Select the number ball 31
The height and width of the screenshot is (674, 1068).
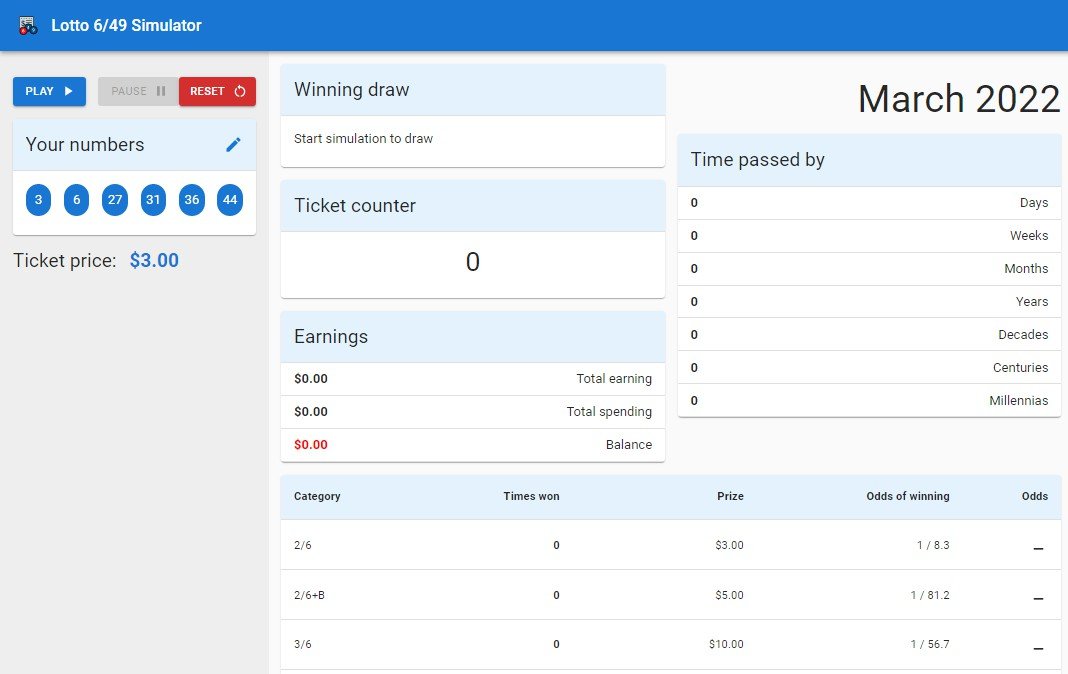pyautogui.click(x=153, y=200)
